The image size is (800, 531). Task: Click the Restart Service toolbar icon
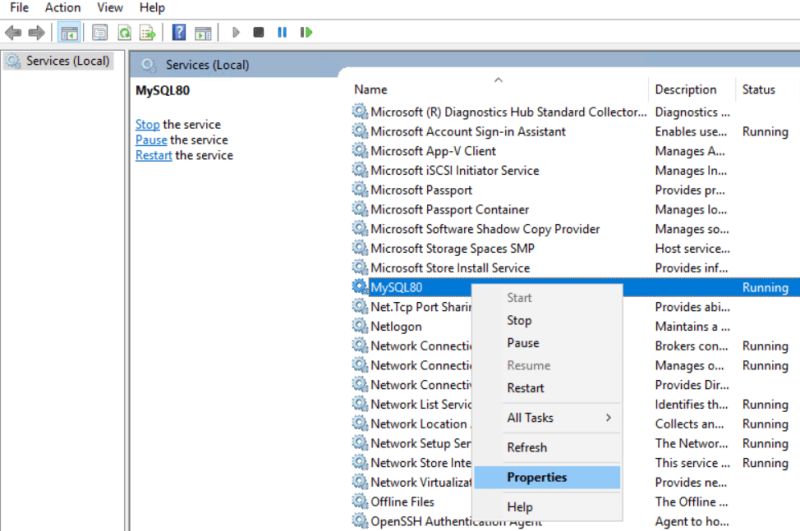coord(306,32)
